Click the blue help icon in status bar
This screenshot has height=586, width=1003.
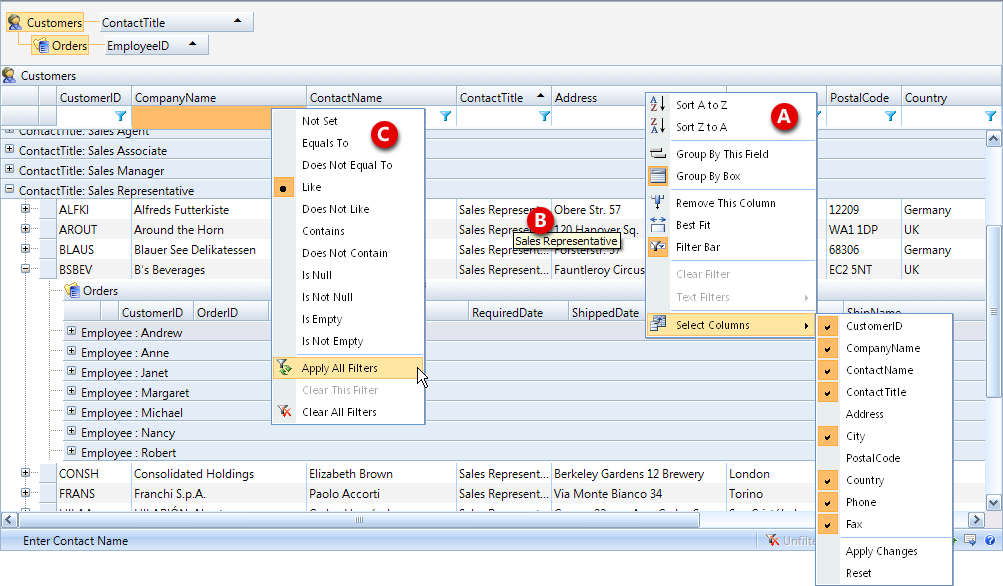pos(990,540)
